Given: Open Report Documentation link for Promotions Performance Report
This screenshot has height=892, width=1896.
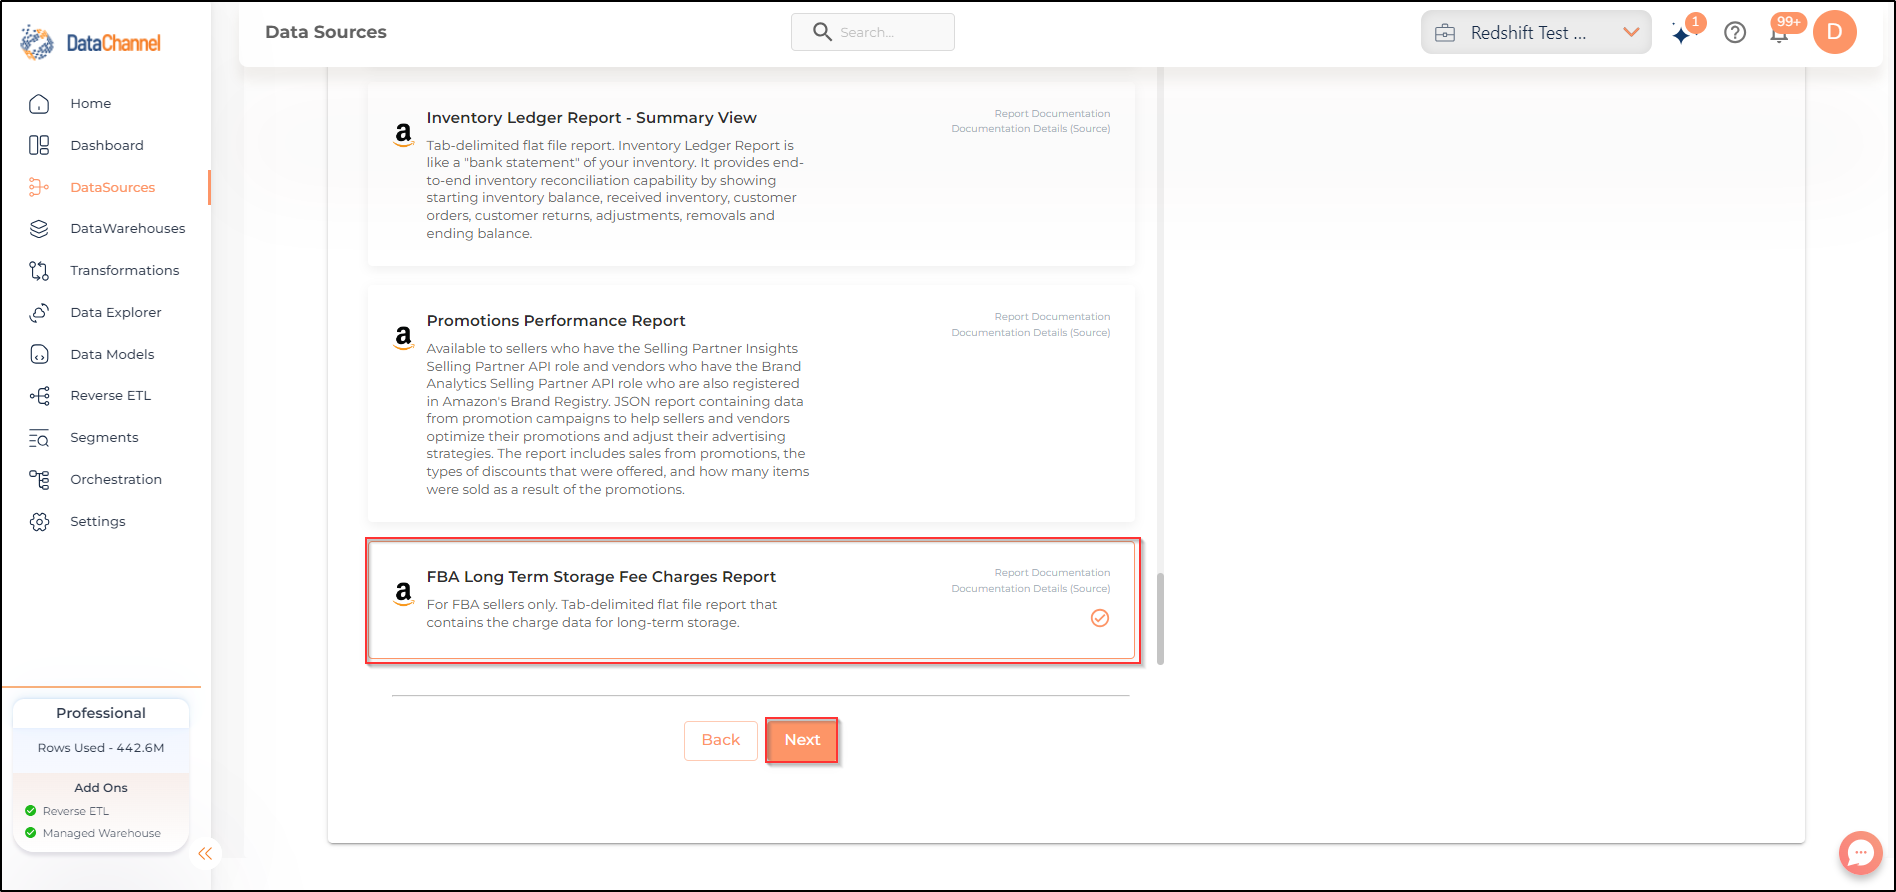Looking at the screenshot, I should (1052, 317).
